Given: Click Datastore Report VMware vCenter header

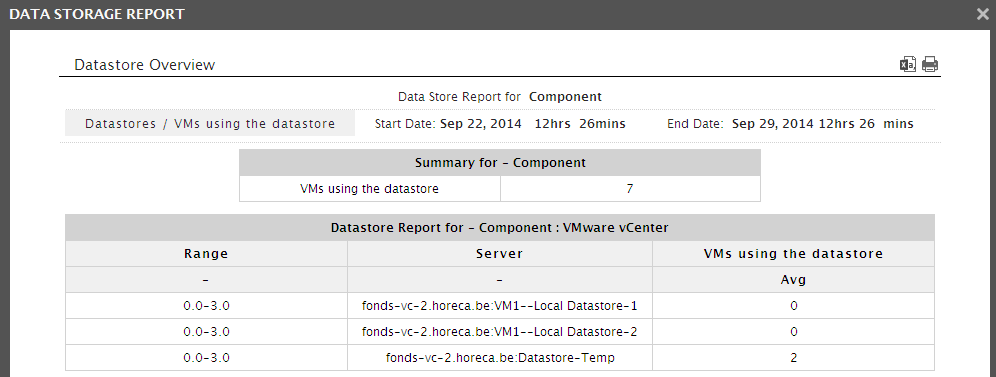Looking at the screenshot, I should tap(500, 228).
